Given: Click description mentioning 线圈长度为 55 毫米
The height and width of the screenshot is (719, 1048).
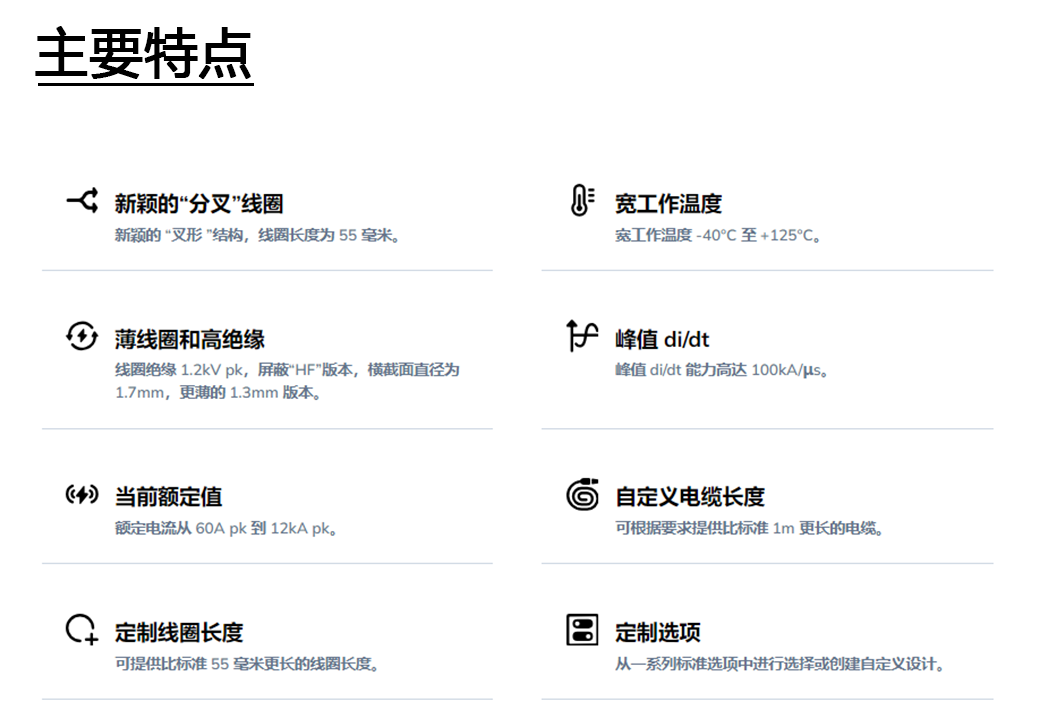Looking at the screenshot, I should tap(257, 235).
